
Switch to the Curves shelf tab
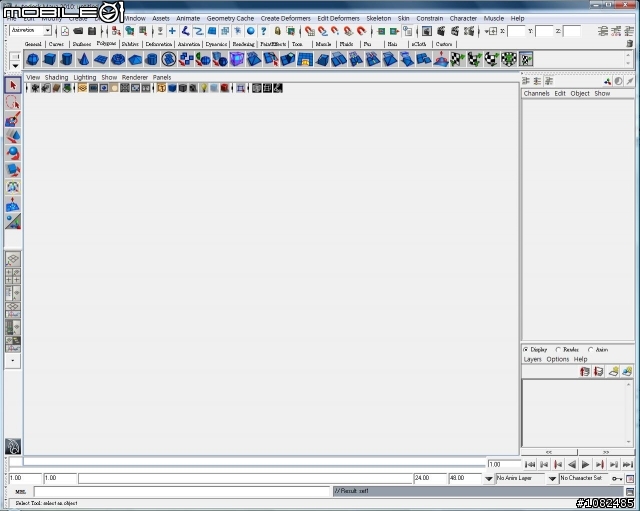56,44
